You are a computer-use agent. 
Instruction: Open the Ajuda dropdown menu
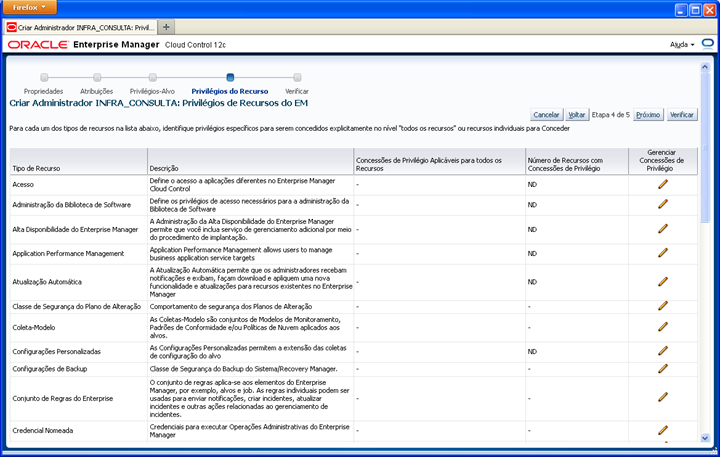tap(682, 45)
